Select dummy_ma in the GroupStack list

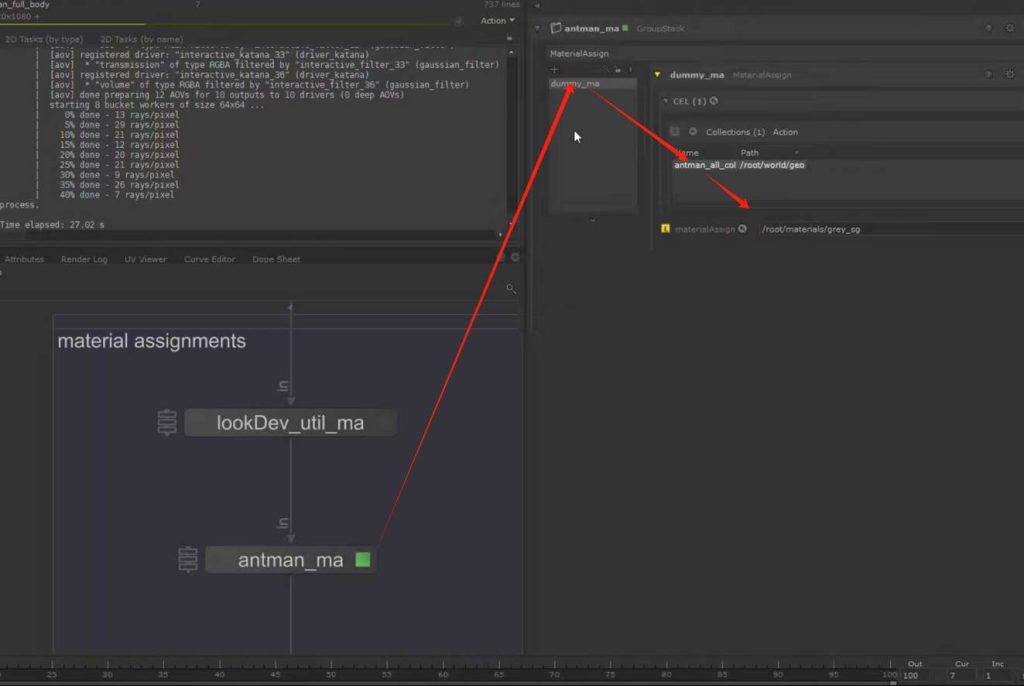[x=575, y=84]
